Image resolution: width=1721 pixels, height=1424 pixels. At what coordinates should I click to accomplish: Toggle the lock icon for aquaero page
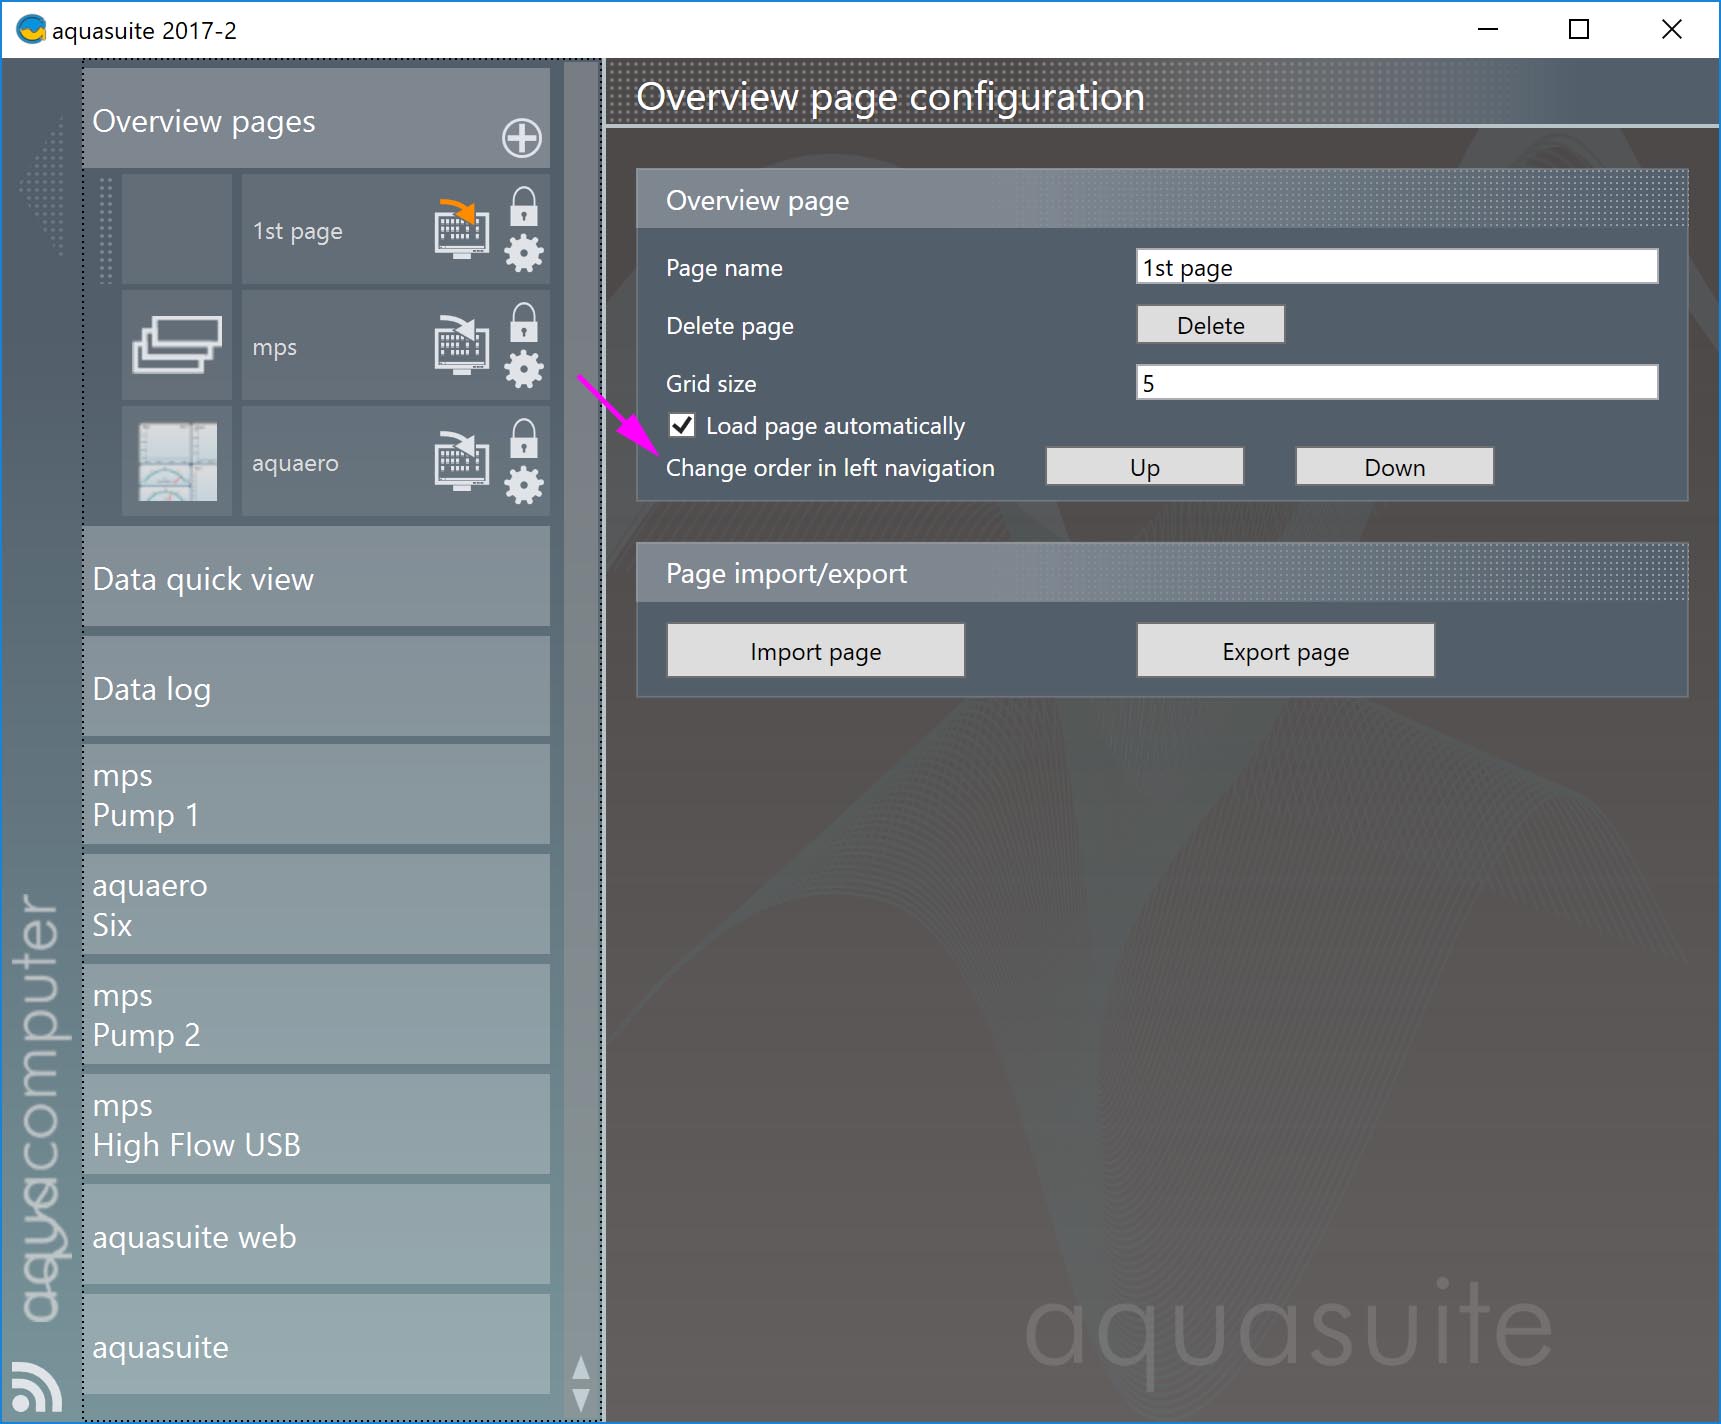(524, 438)
